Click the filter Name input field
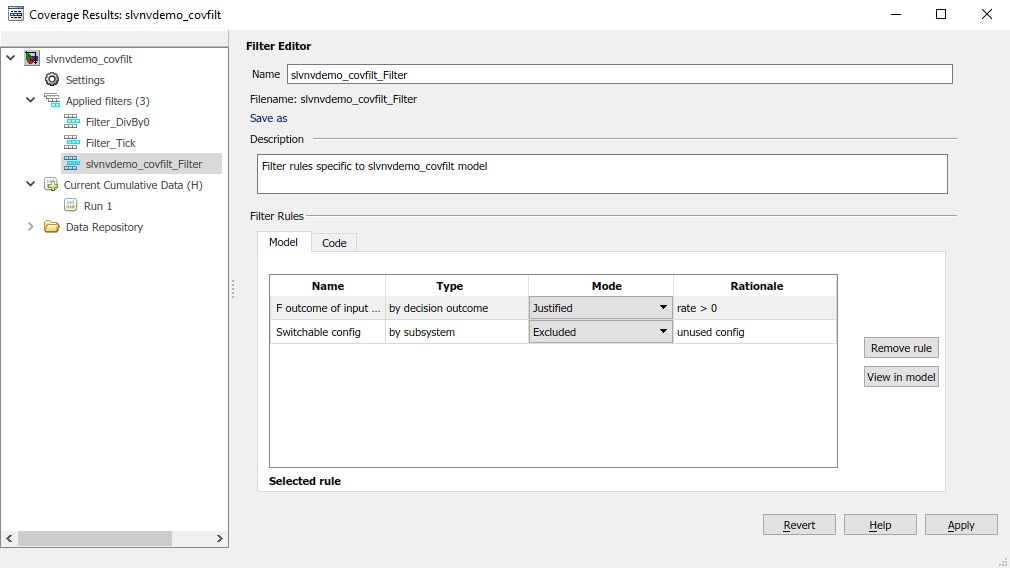The height and width of the screenshot is (568, 1010). tap(619, 74)
